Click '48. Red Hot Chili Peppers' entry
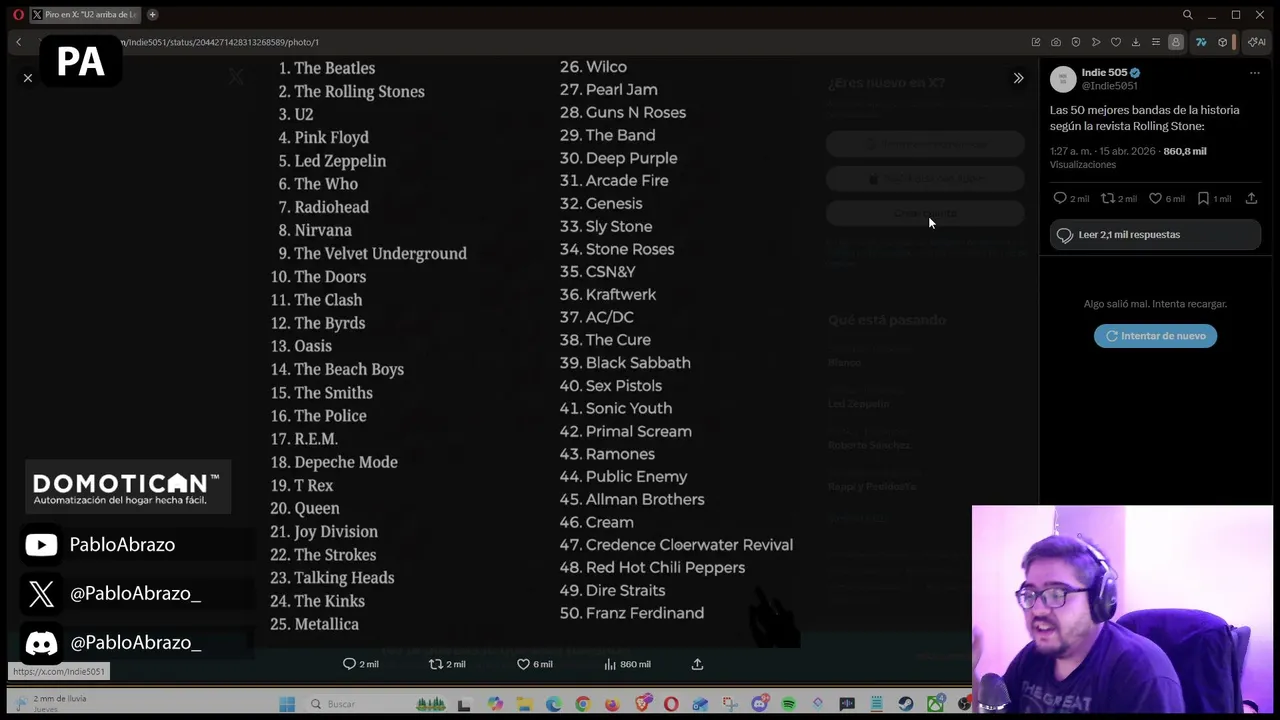 tap(652, 568)
